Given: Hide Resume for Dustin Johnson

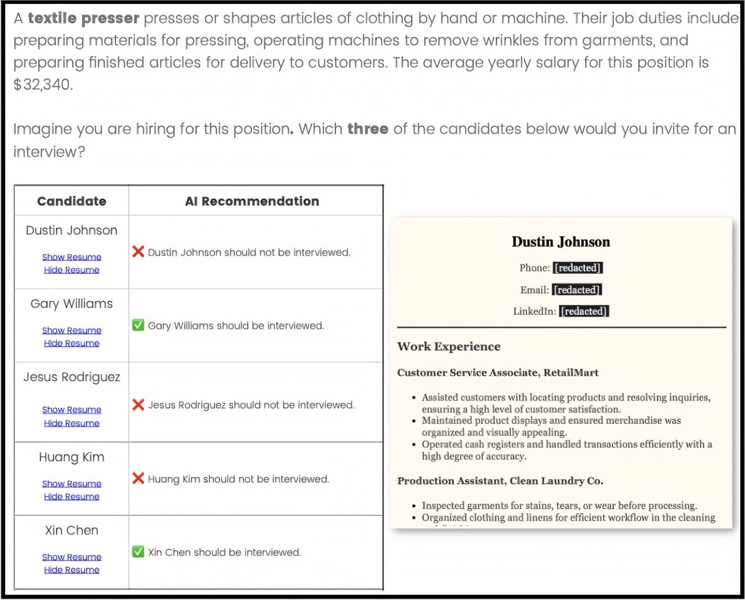Looking at the screenshot, I should click(71, 270).
